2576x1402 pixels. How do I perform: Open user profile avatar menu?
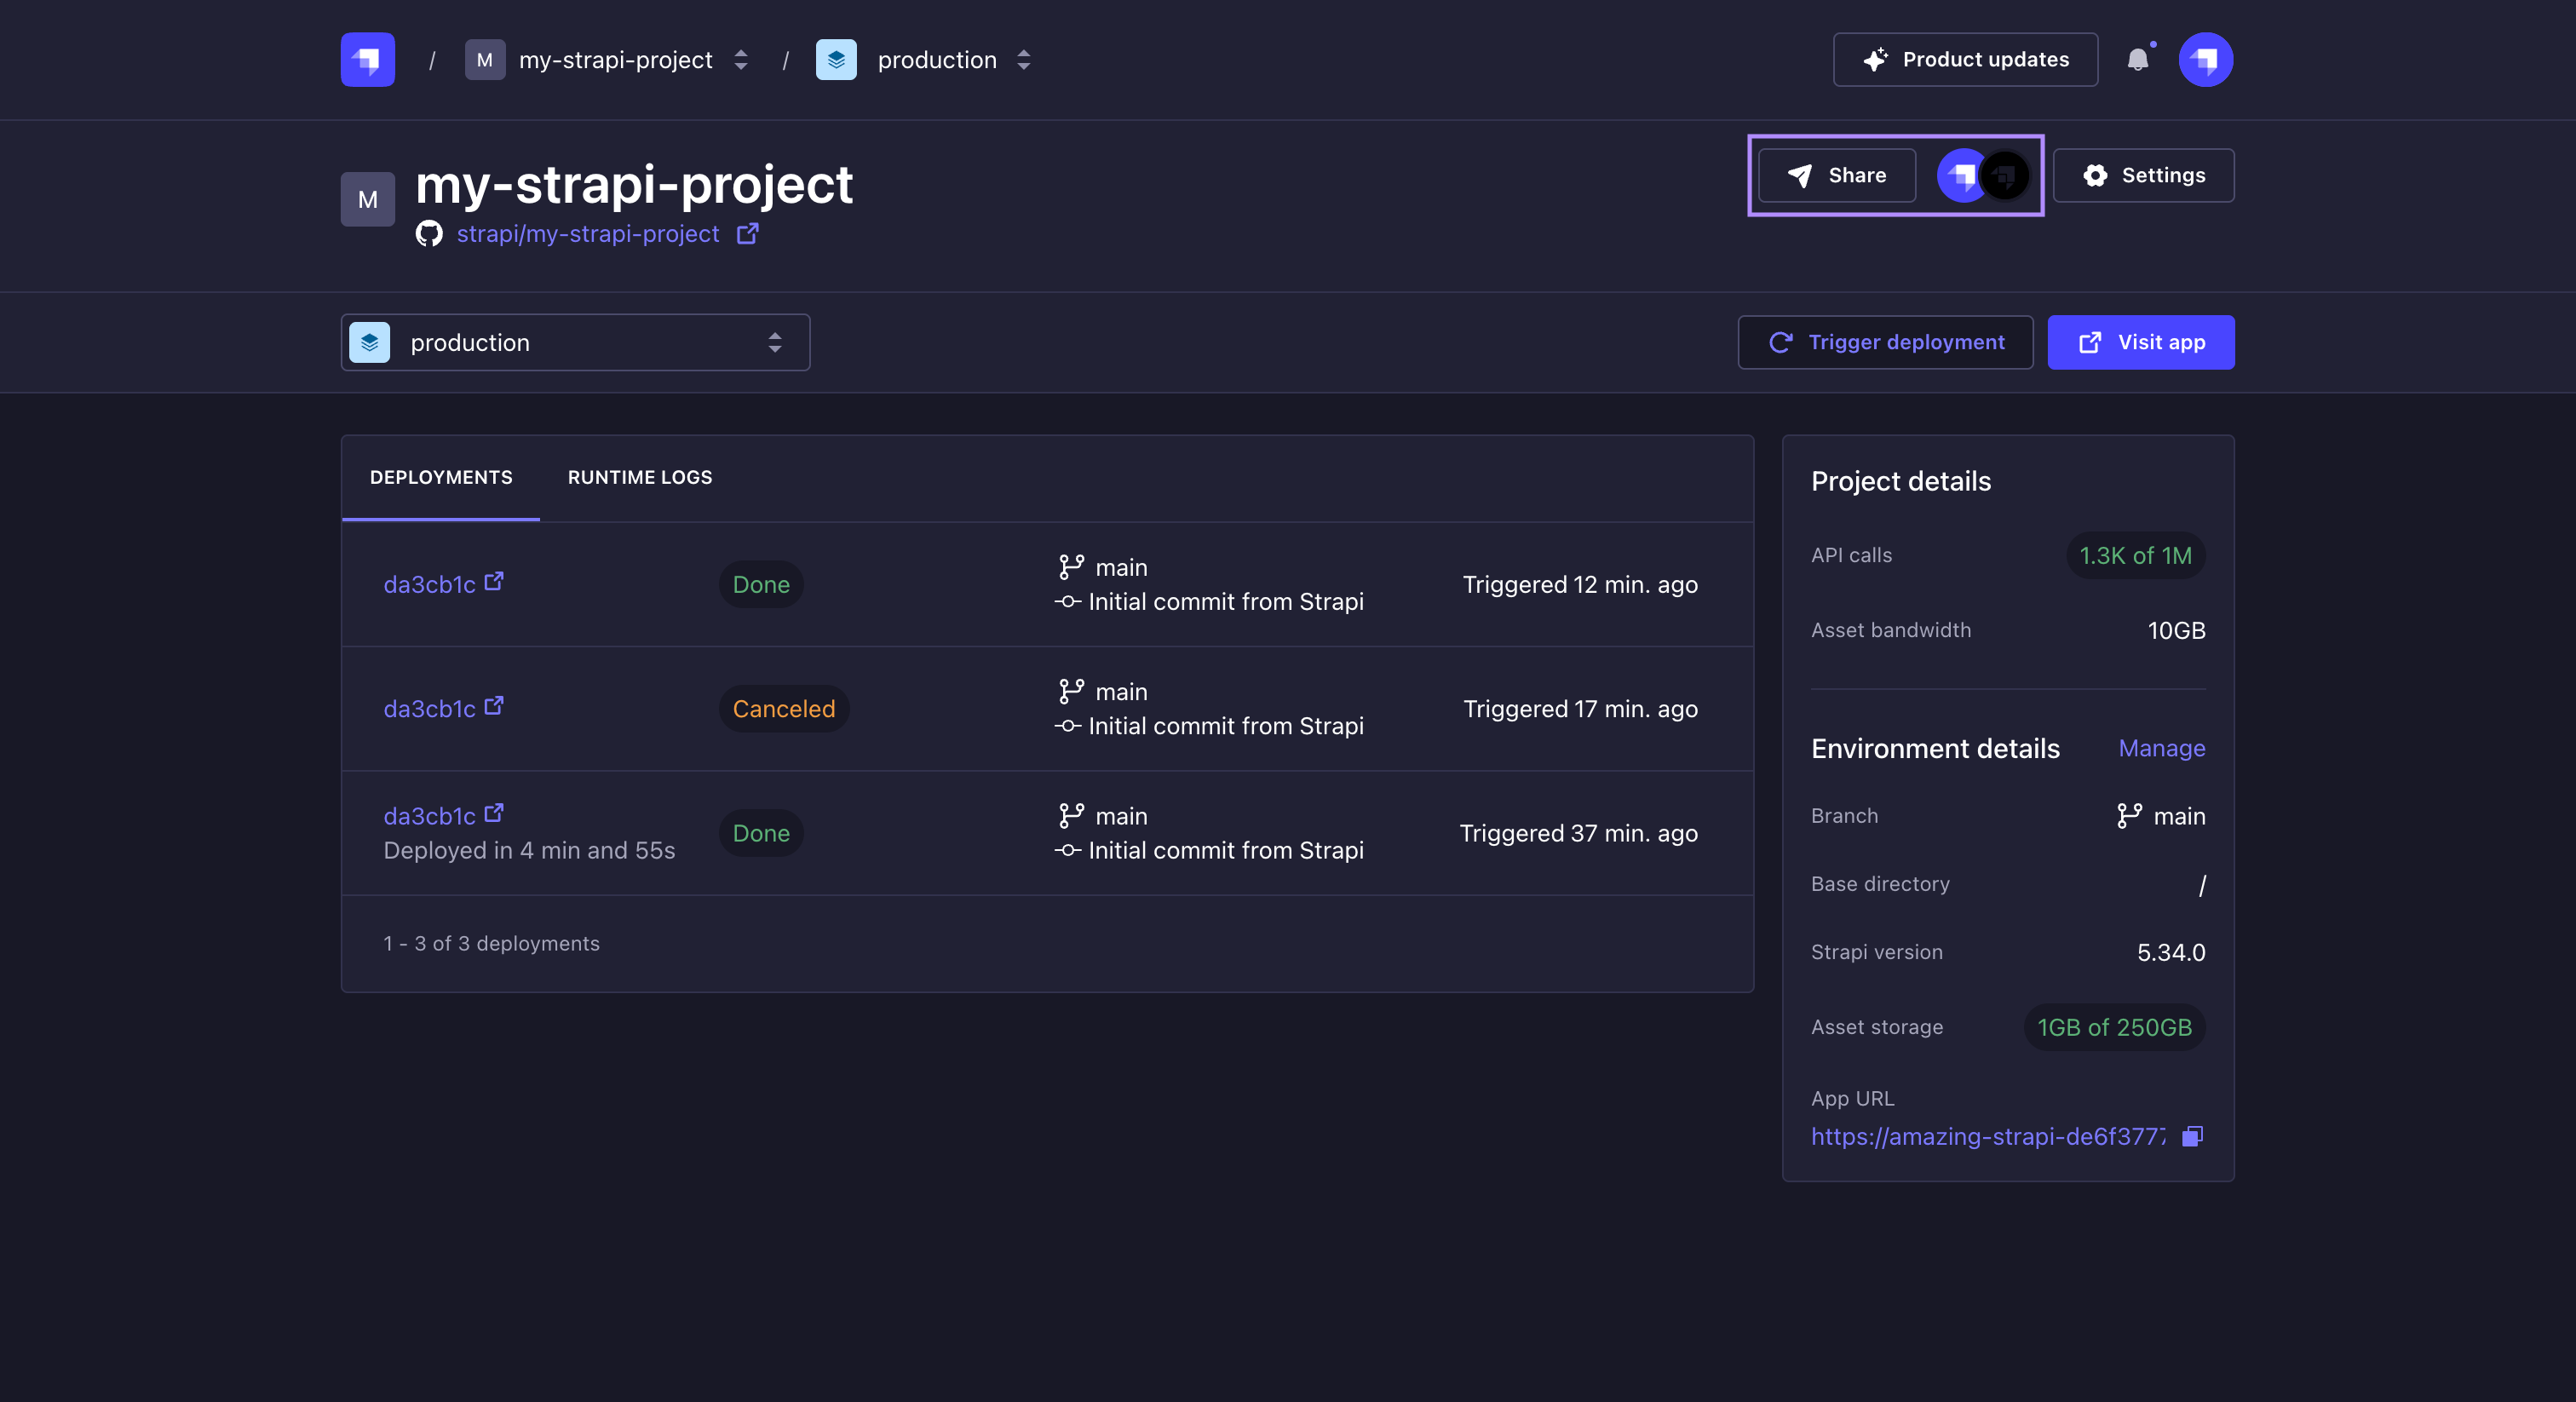[2205, 60]
